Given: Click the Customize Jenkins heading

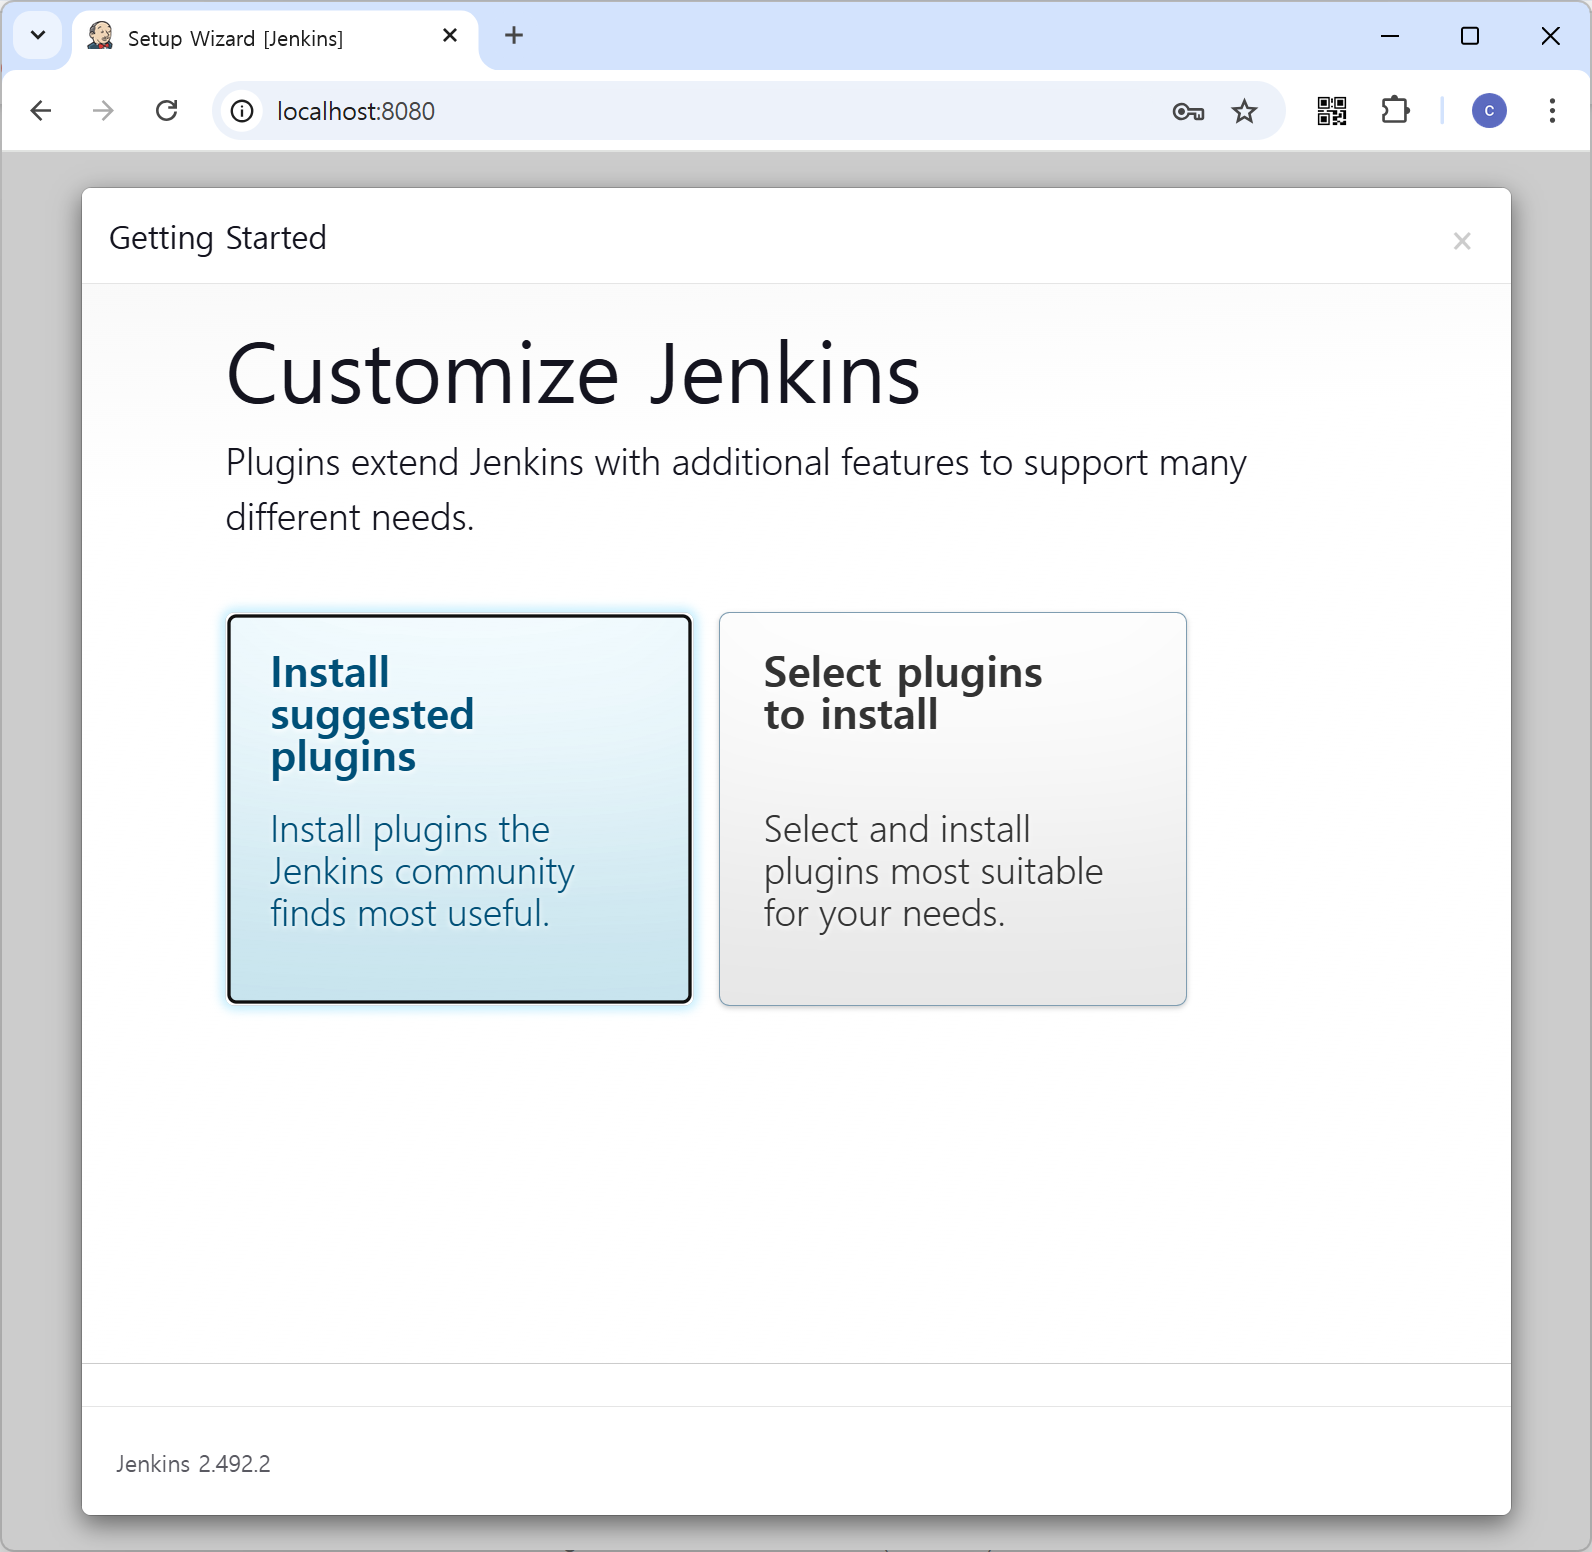Looking at the screenshot, I should point(573,374).
